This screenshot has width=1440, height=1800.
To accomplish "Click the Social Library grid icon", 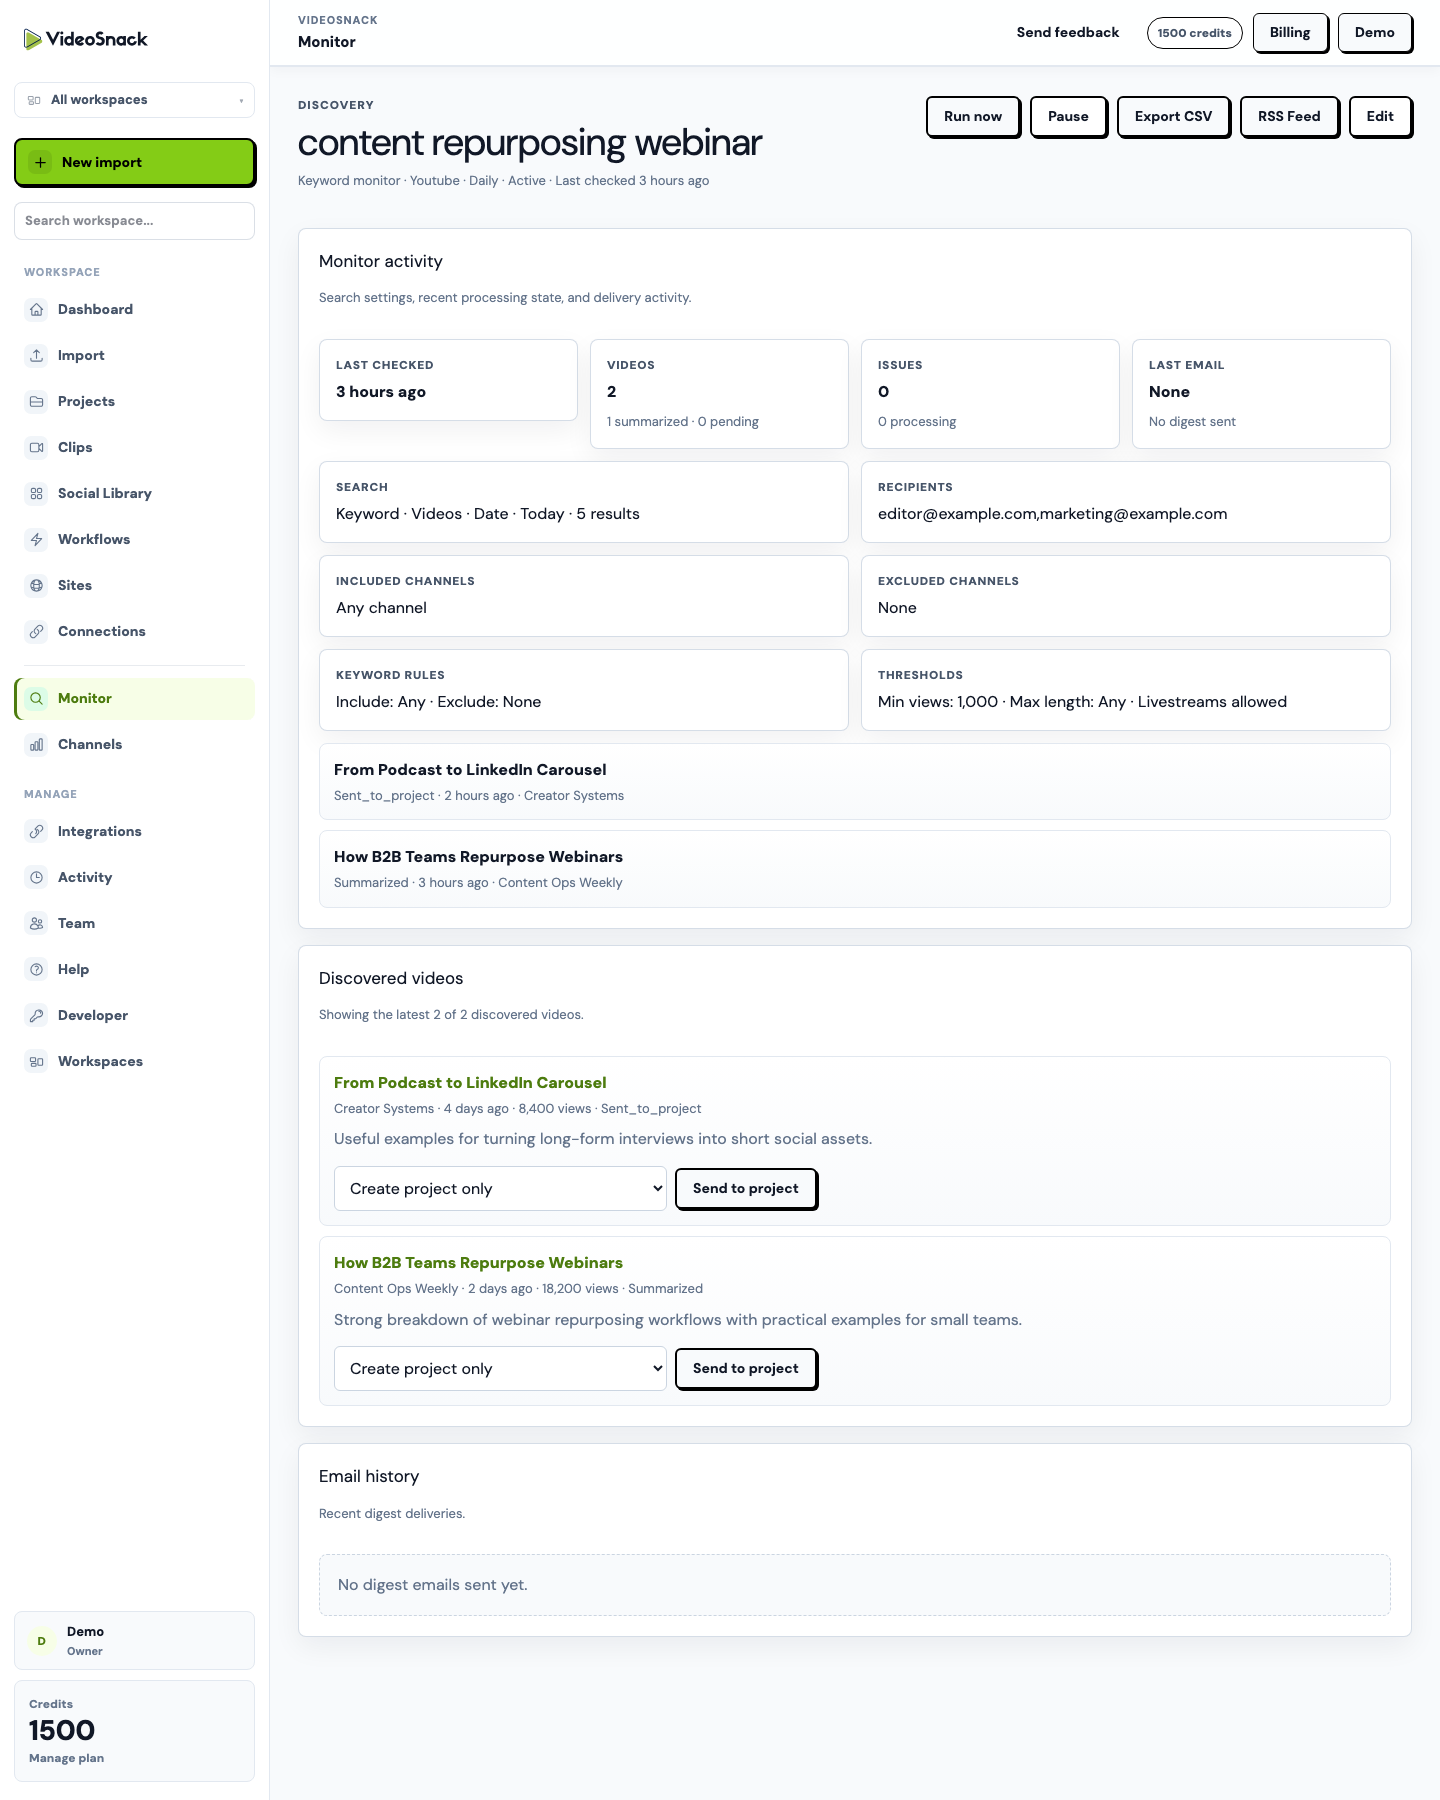I will (x=36, y=493).
